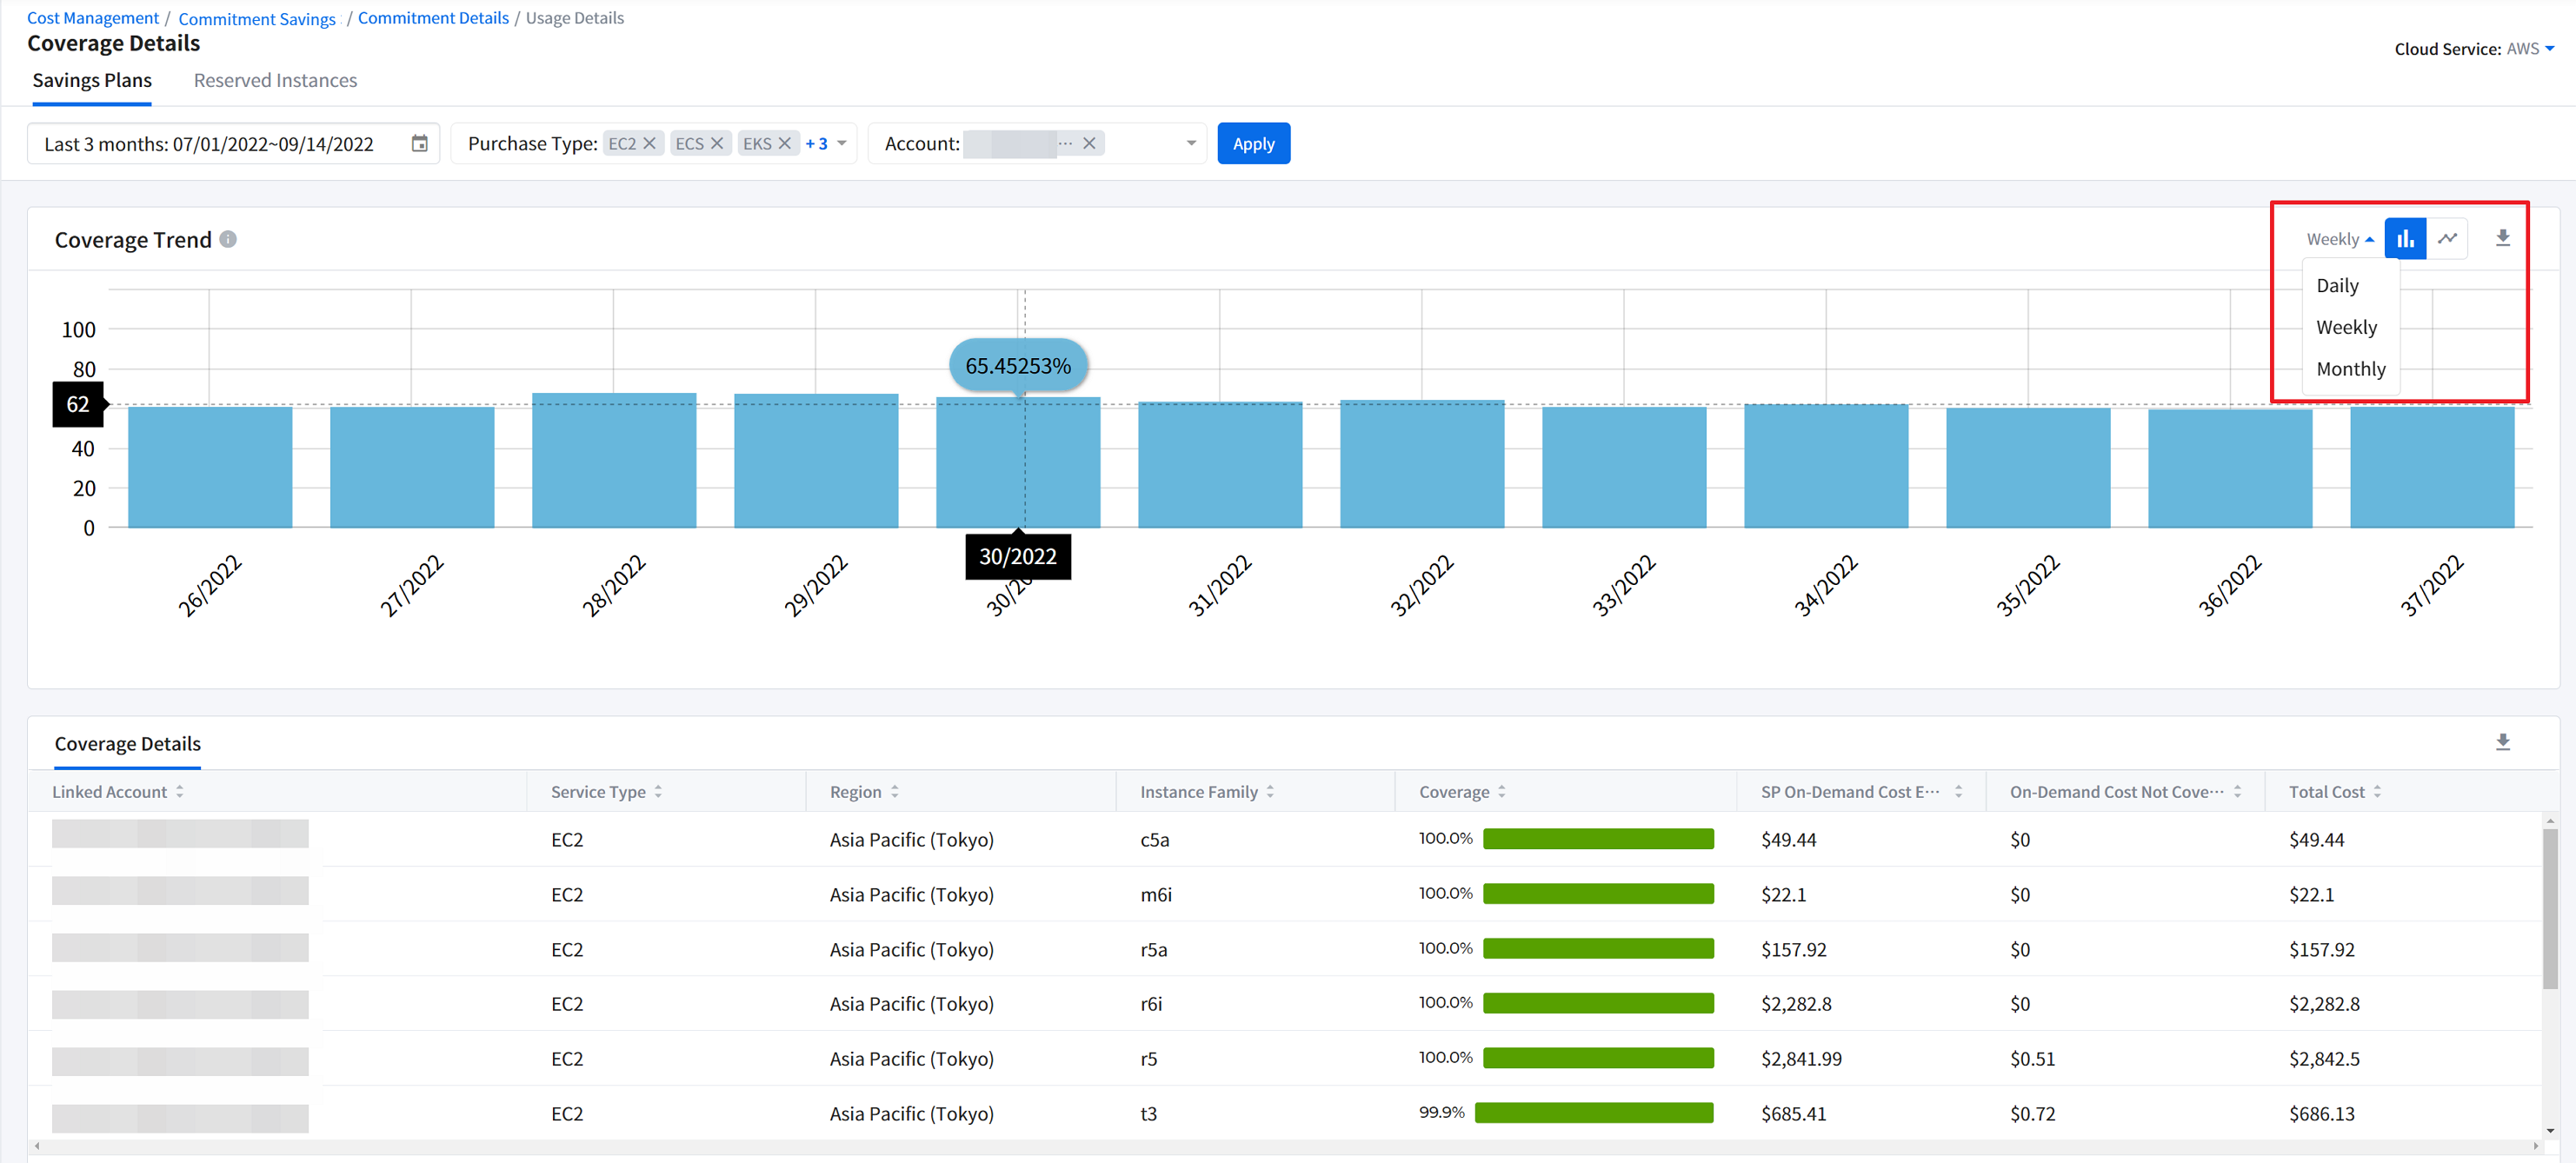Image resolution: width=2576 pixels, height=1163 pixels.
Task: Download the Coverage Trend chart
Action: tap(2502, 238)
